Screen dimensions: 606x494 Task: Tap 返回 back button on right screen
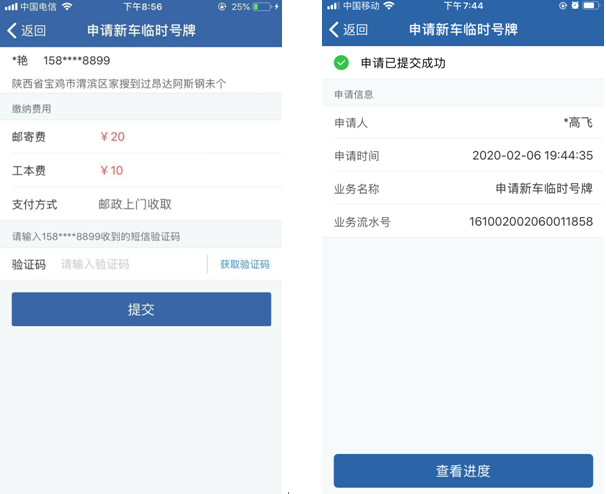(x=348, y=29)
